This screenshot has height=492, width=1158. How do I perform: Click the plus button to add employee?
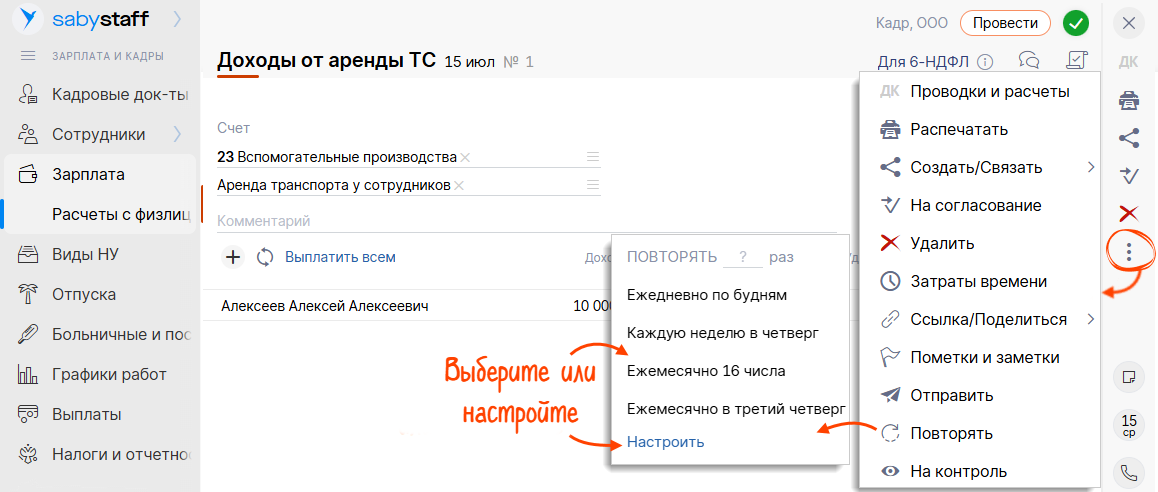[x=233, y=257]
